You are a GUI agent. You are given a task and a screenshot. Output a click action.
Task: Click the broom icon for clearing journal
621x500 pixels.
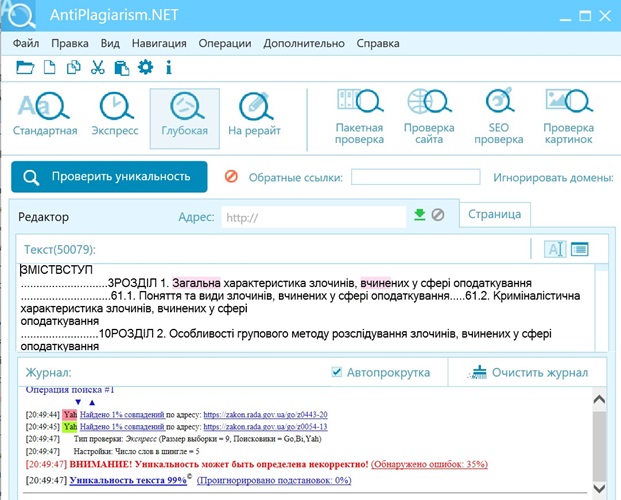478,372
